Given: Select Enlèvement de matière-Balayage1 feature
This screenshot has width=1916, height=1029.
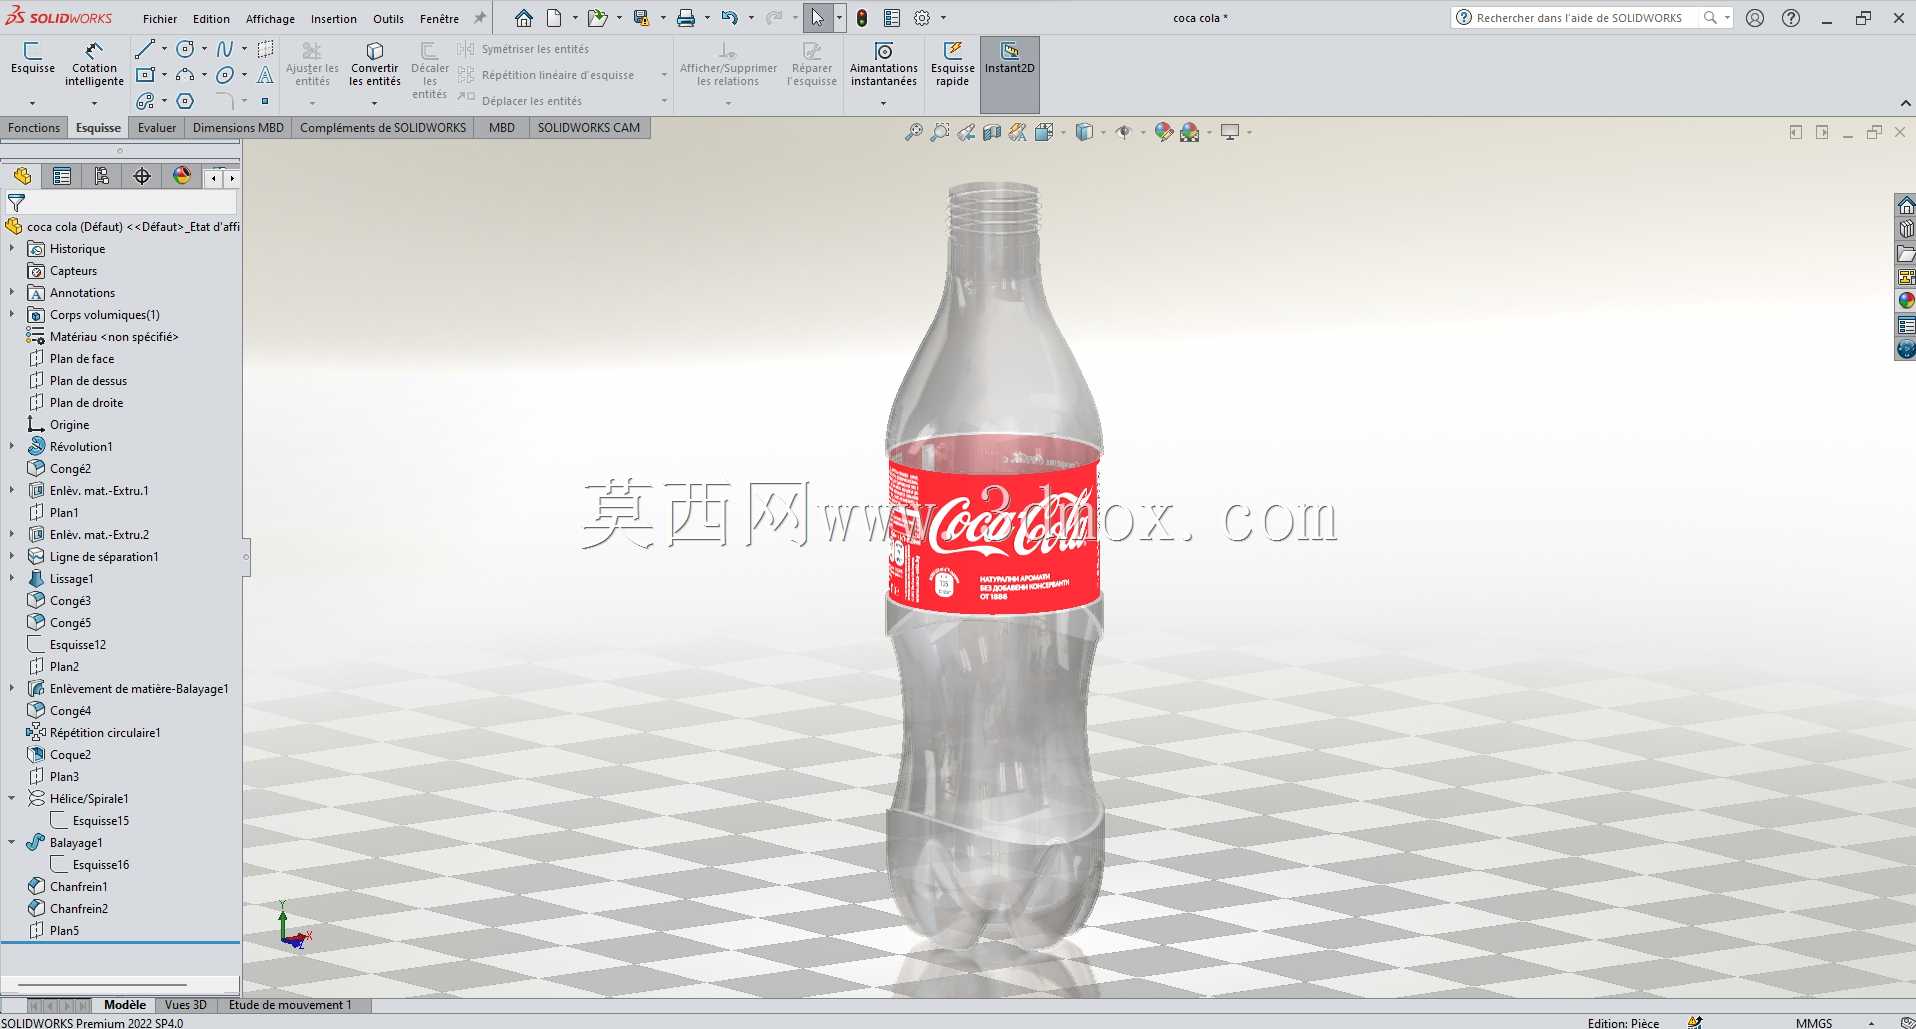Looking at the screenshot, I should point(139,688).
